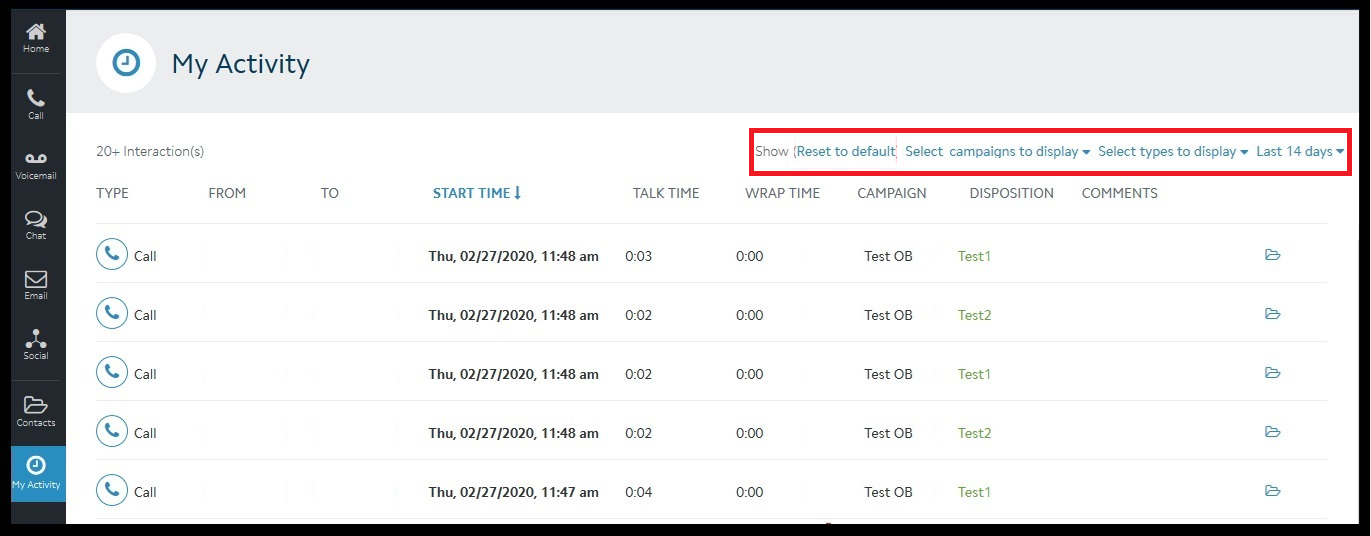Screen dimensions: 1371x536
Task: Sort by START TIME column header
Action: (x=477, y=193)
